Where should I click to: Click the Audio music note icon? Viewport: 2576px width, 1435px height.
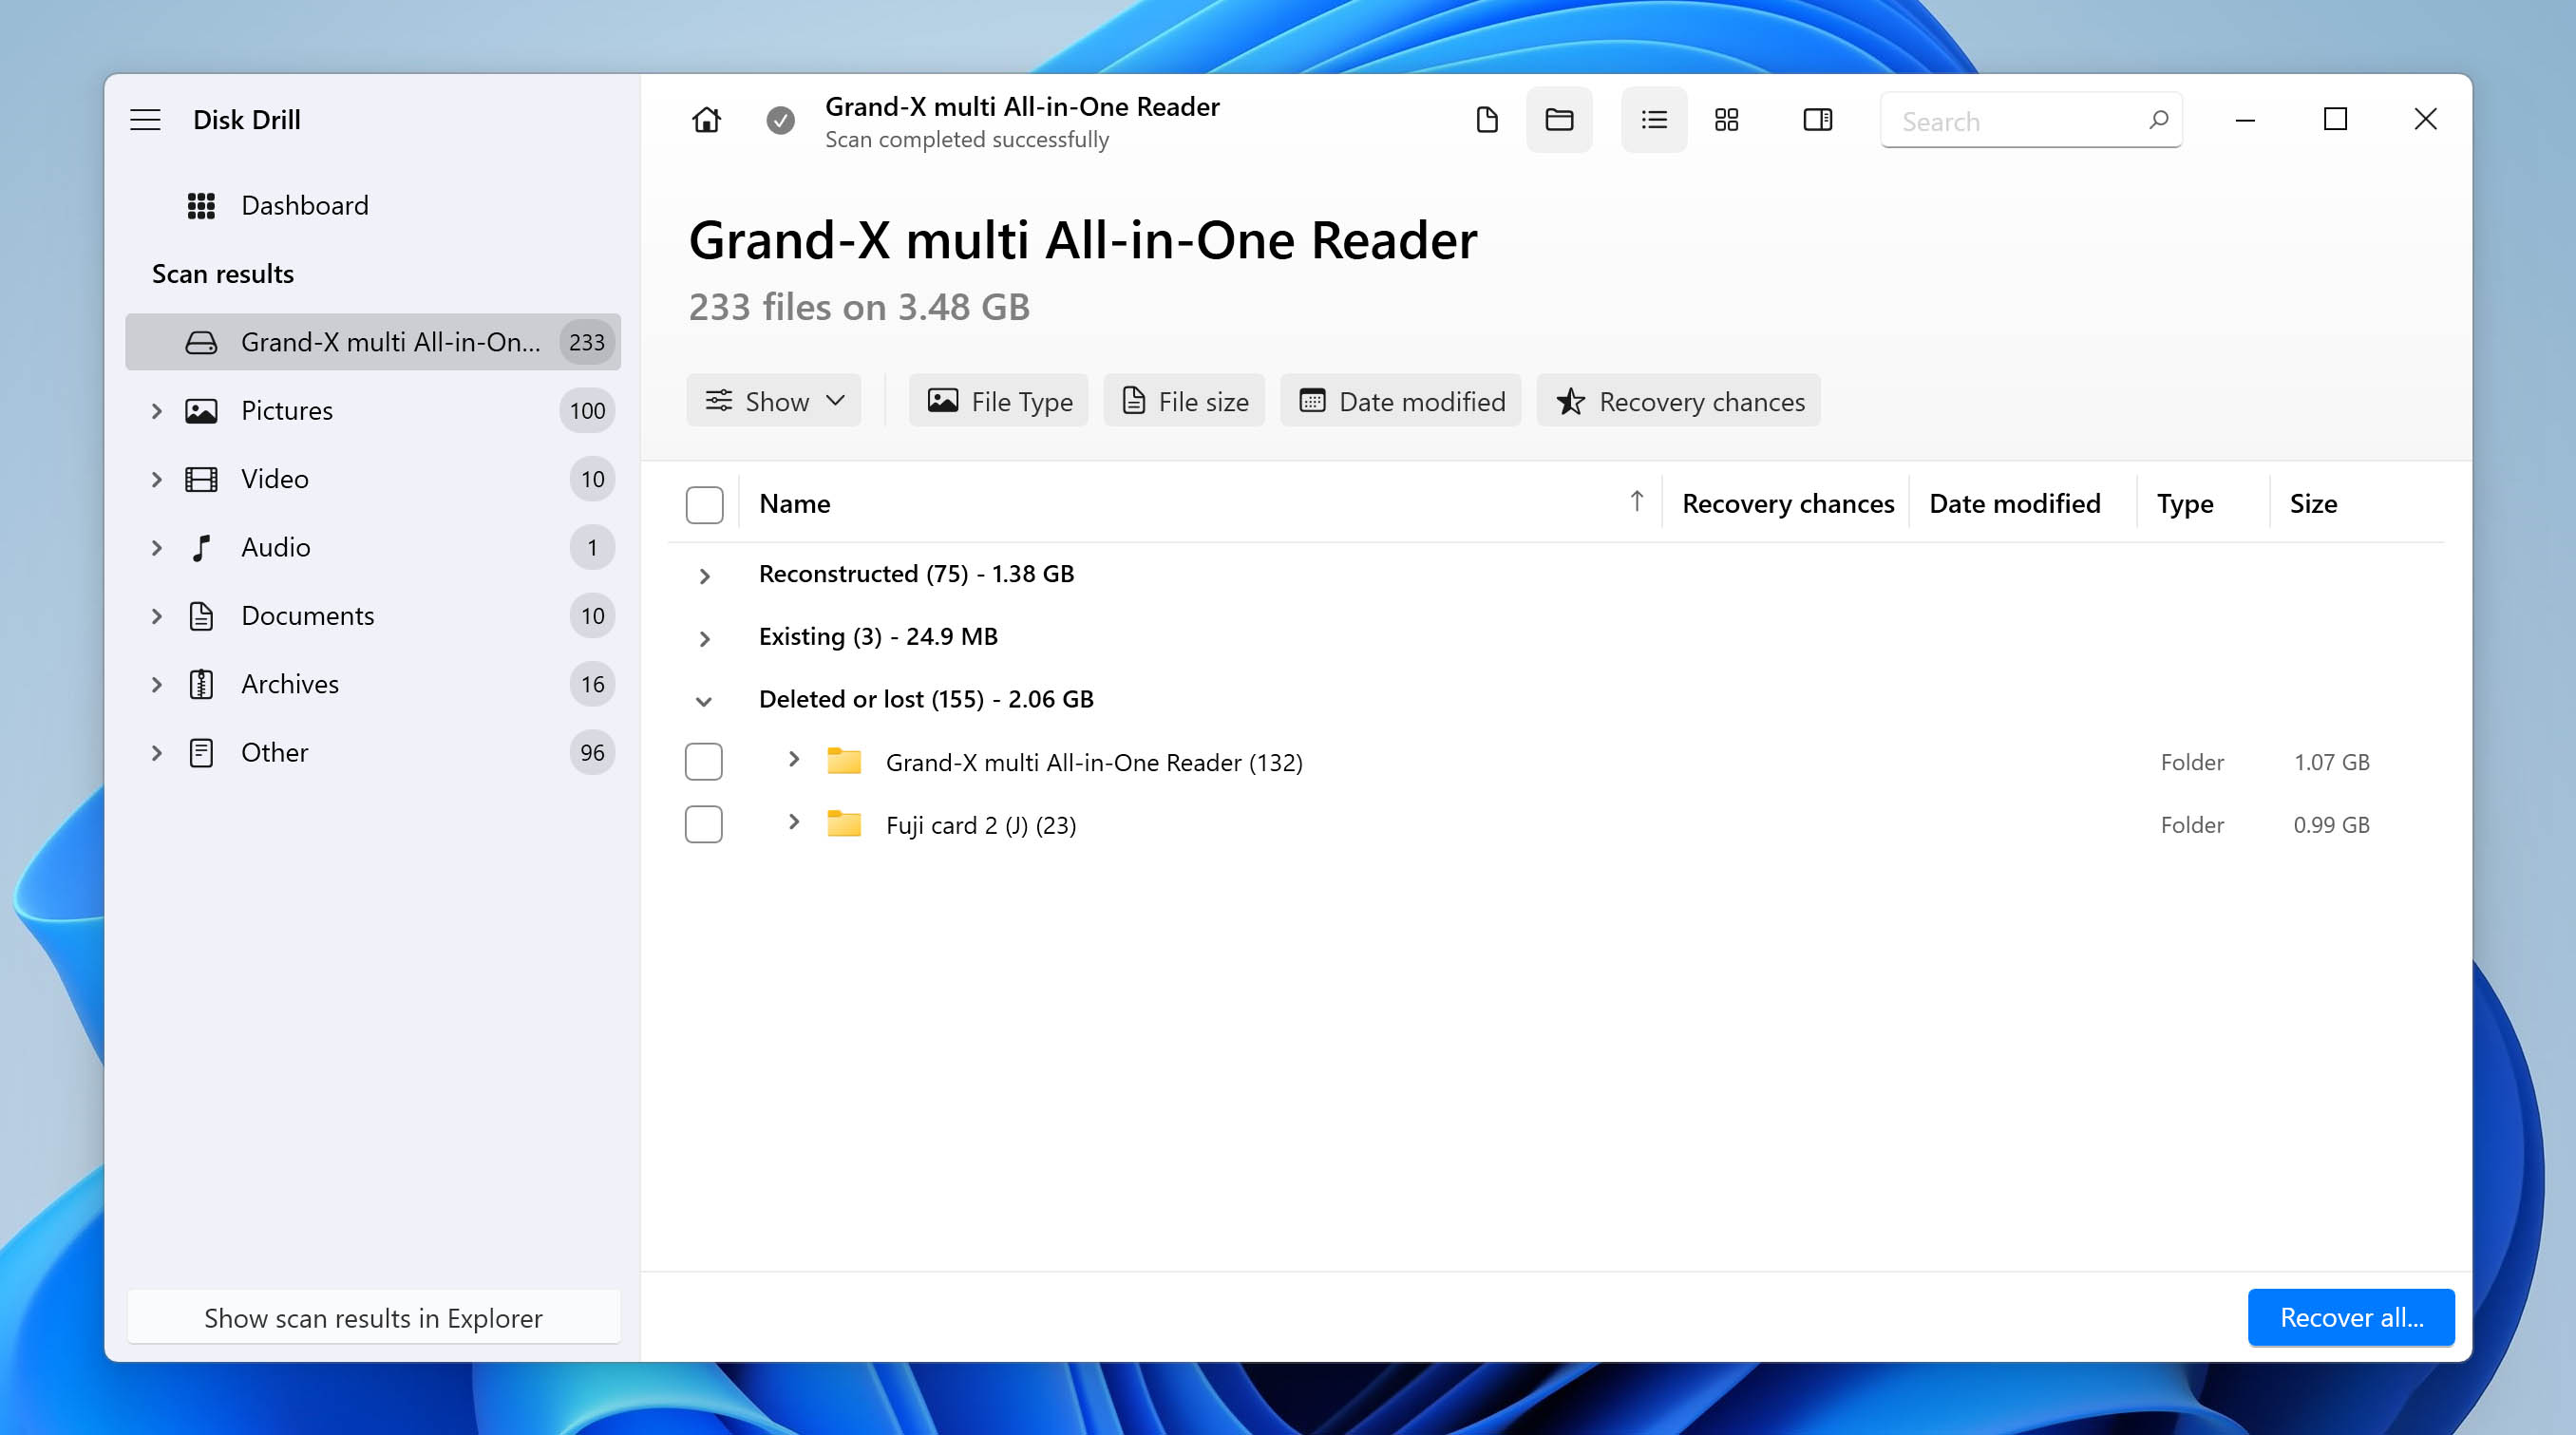(201, 548)
